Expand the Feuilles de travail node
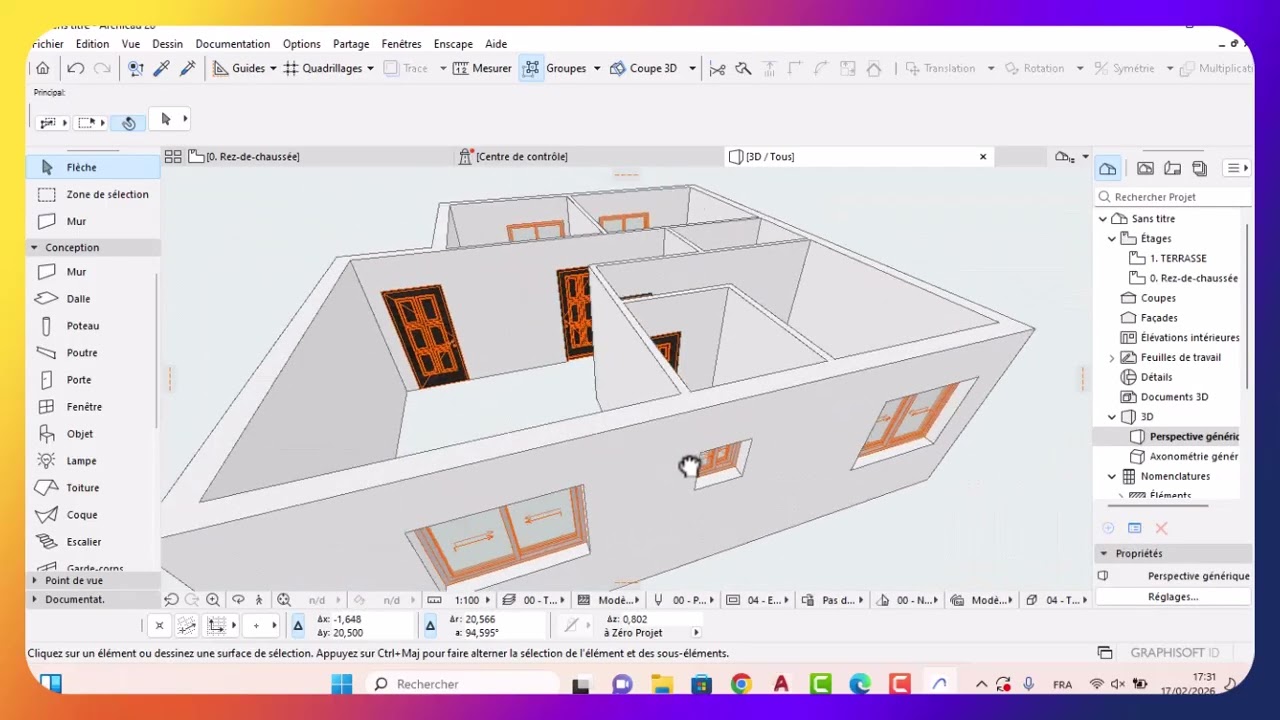 [x=1112, y=357]
